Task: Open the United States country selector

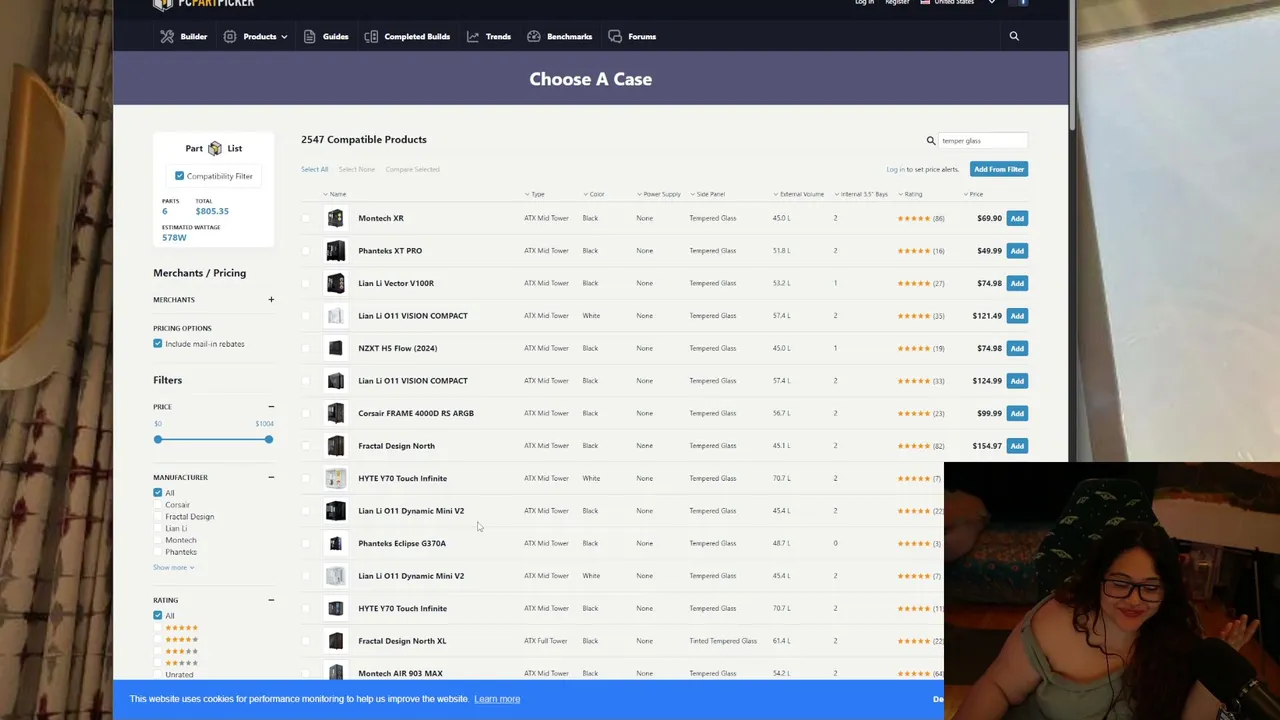Action: tap(957, 2)
